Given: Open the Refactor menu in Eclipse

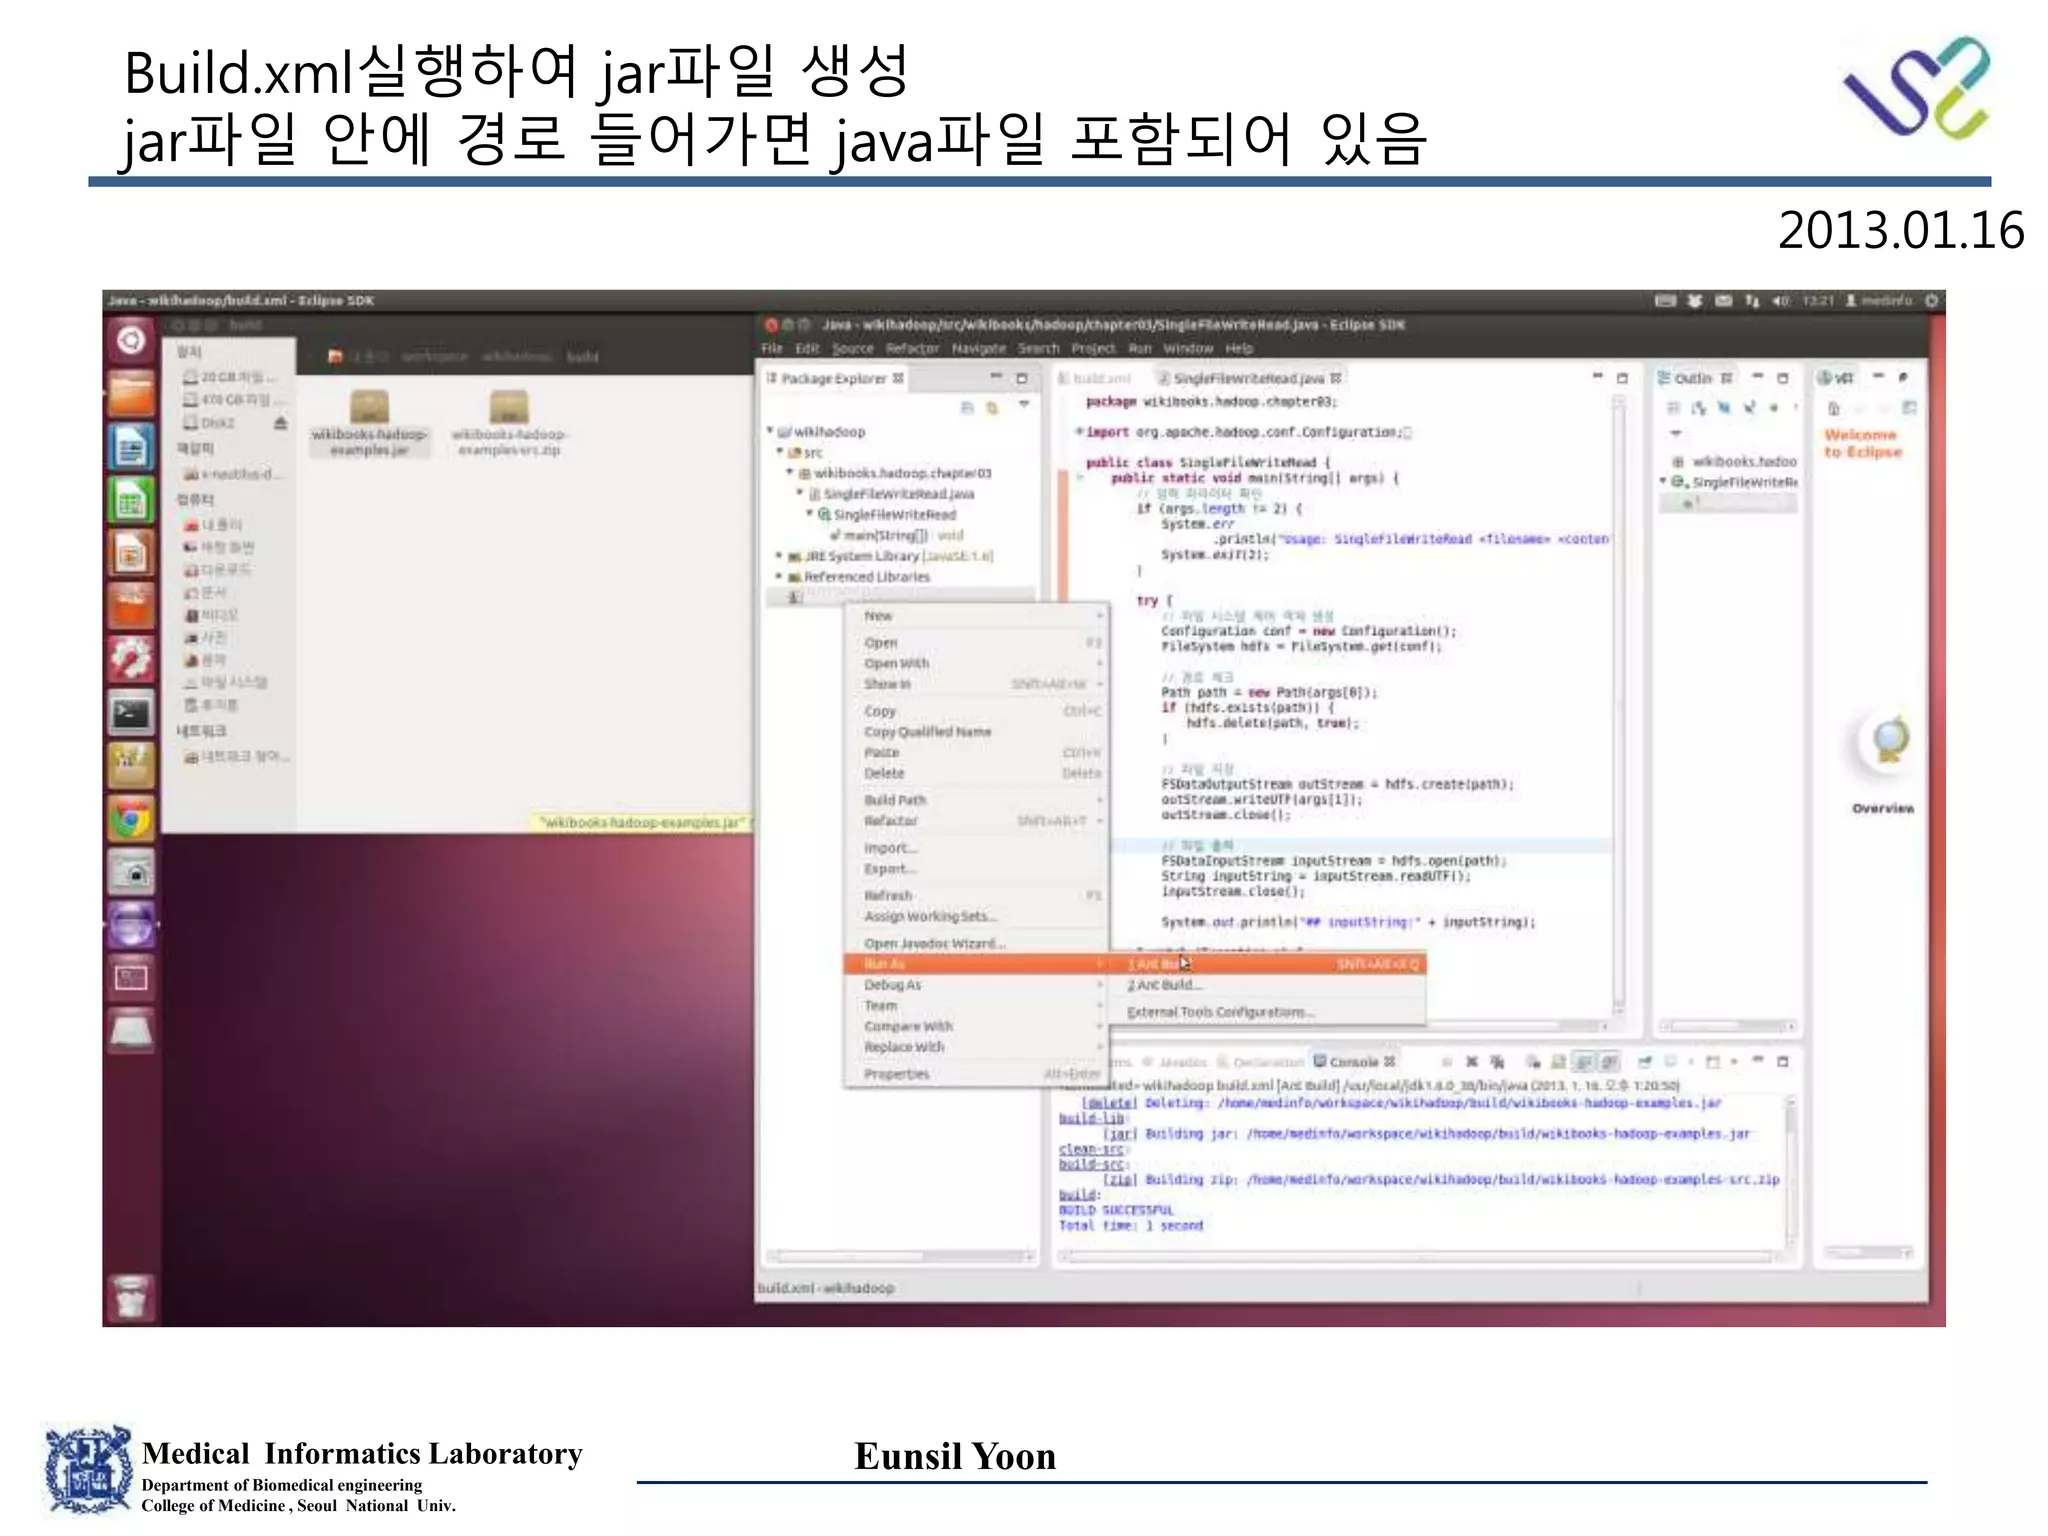Looking at the screenshot, I should click(x=912, y=348).
